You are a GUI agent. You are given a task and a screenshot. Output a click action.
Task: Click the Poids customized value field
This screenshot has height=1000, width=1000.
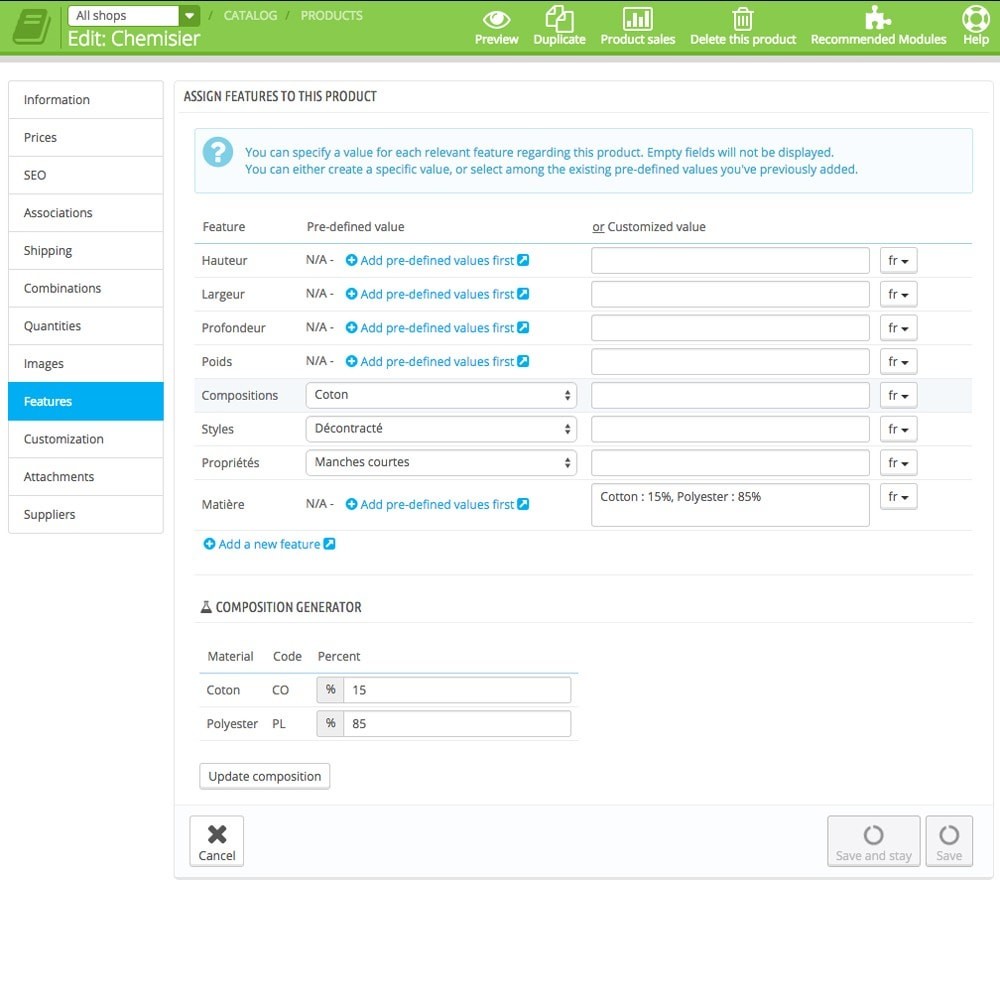[730, 362]
